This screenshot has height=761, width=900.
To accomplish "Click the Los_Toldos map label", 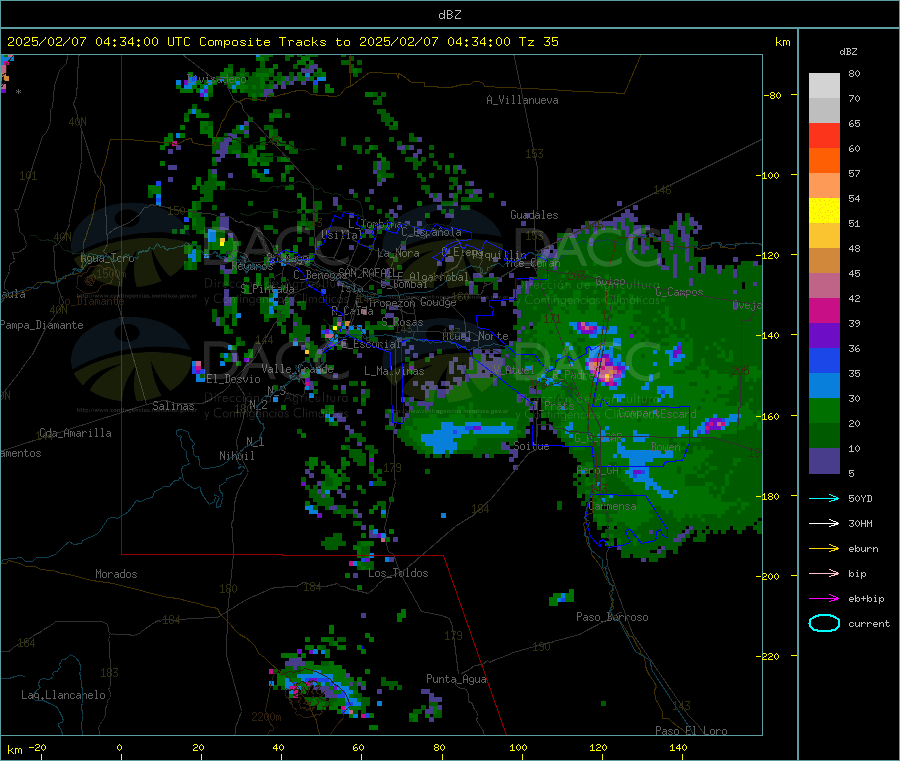I will point(398,573).
